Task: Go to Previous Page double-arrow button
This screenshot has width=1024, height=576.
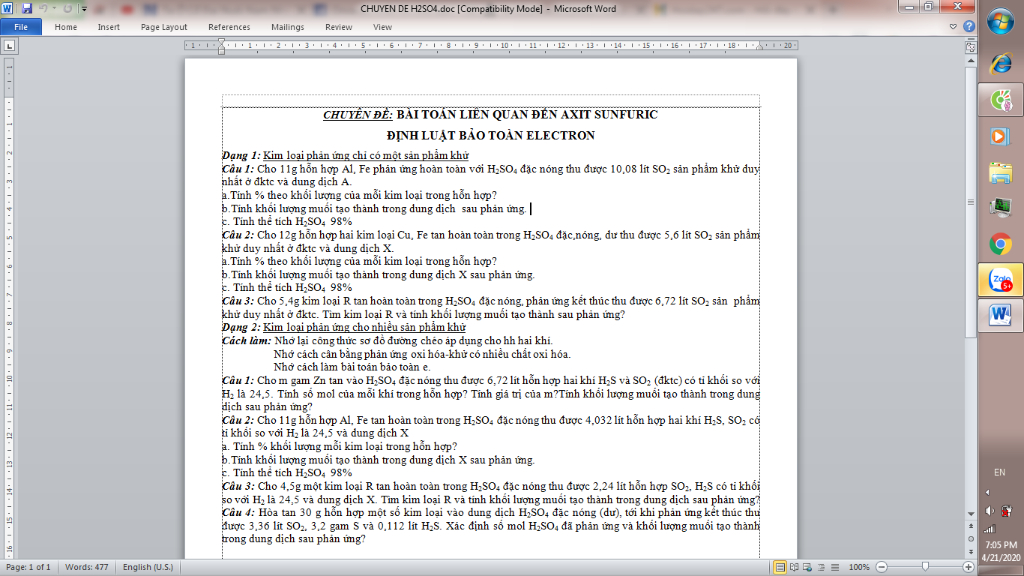Action: 971,526
